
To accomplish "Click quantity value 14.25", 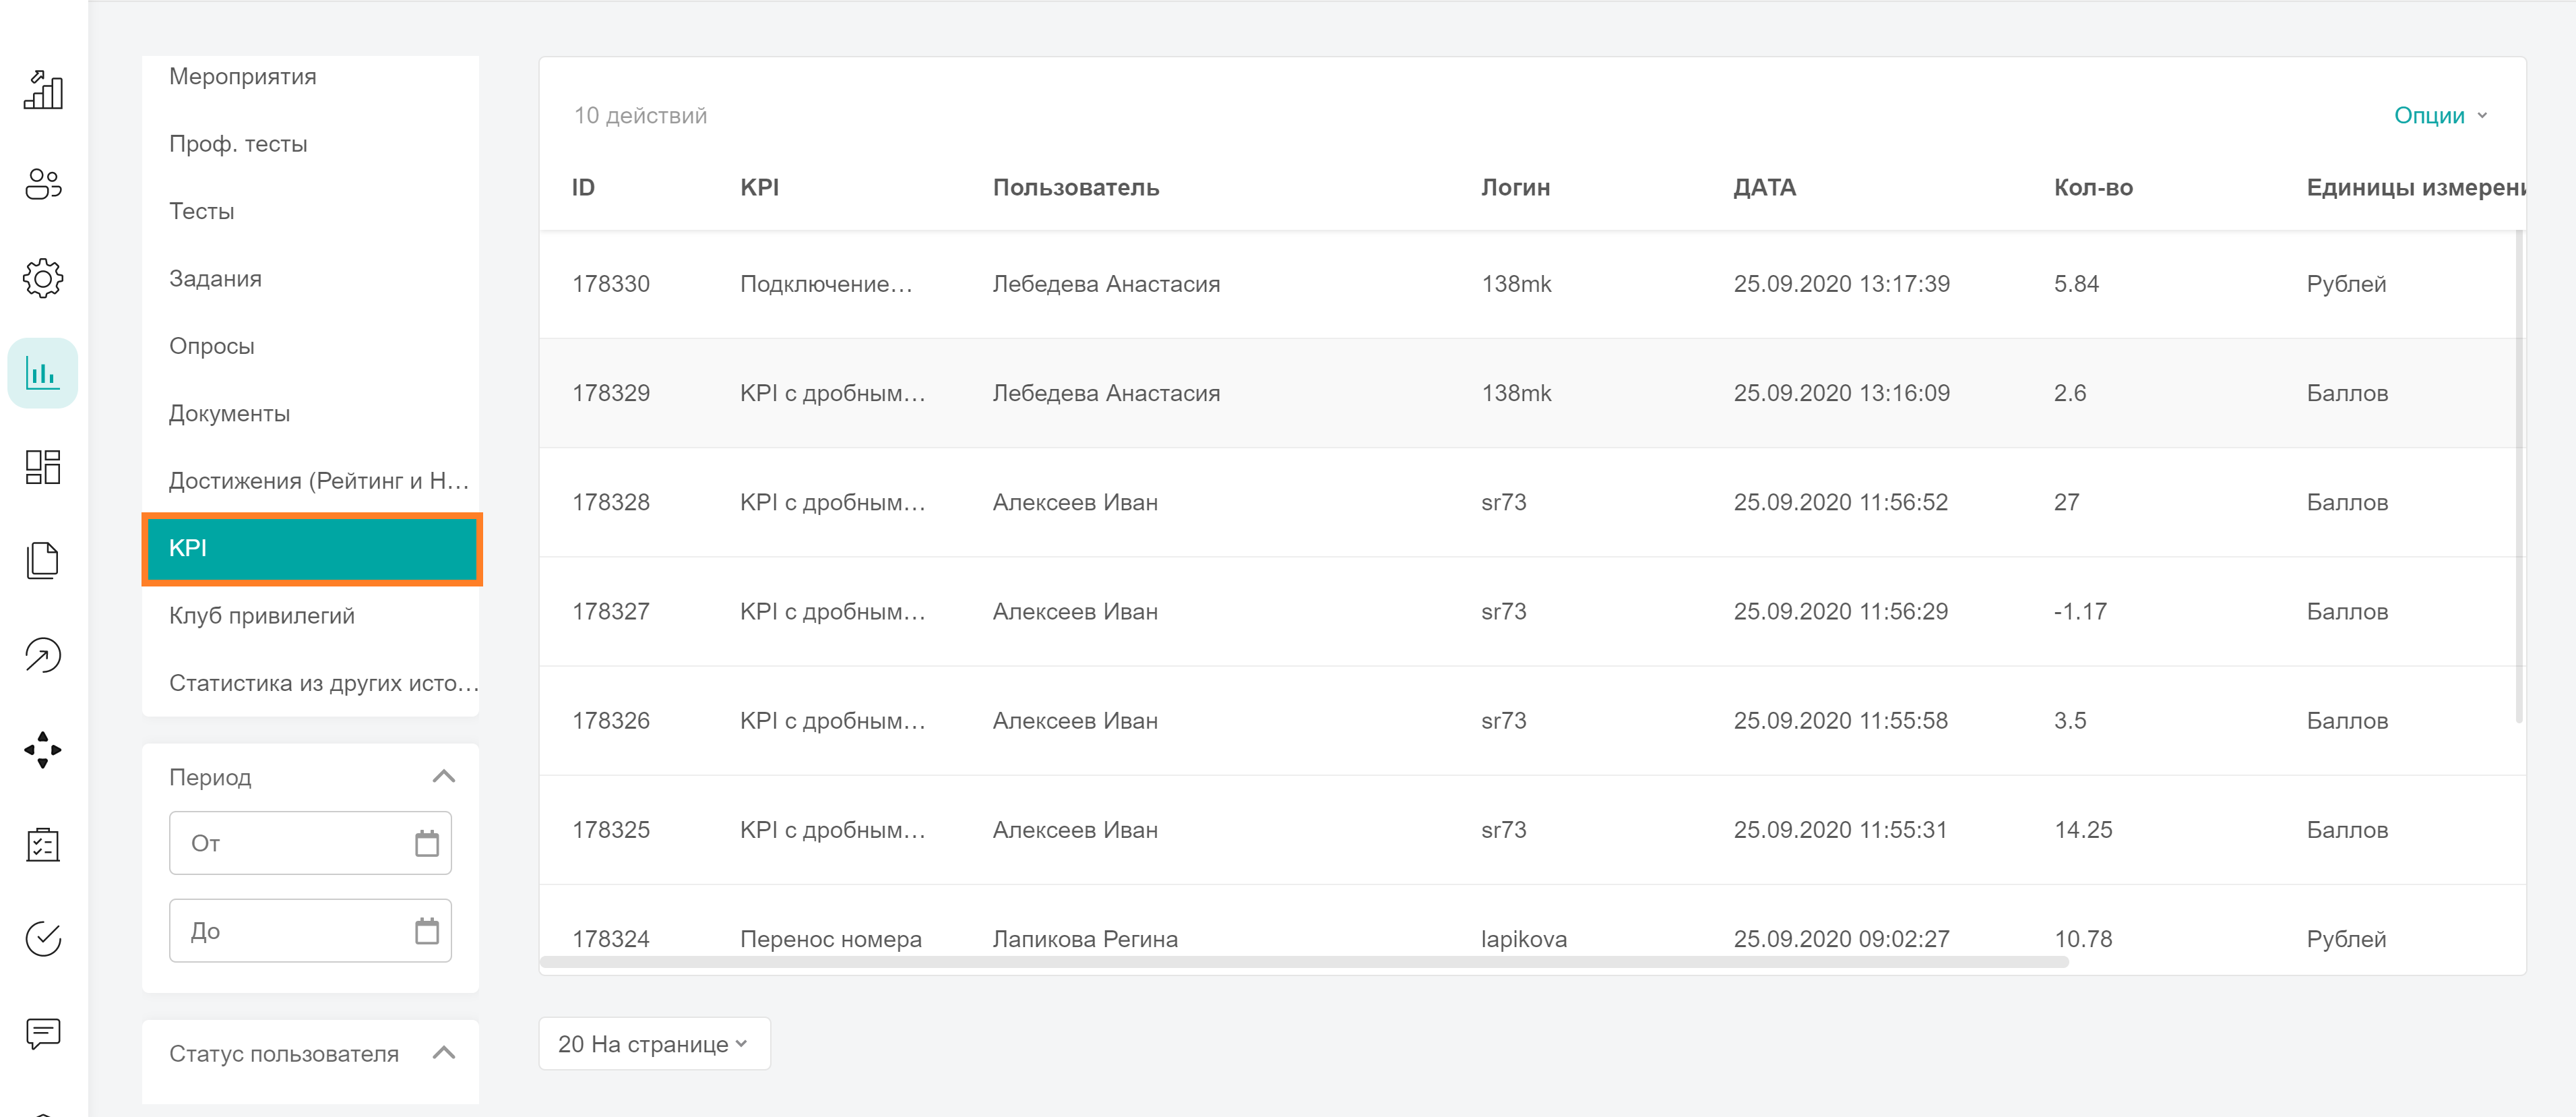I will [2083, 830].
